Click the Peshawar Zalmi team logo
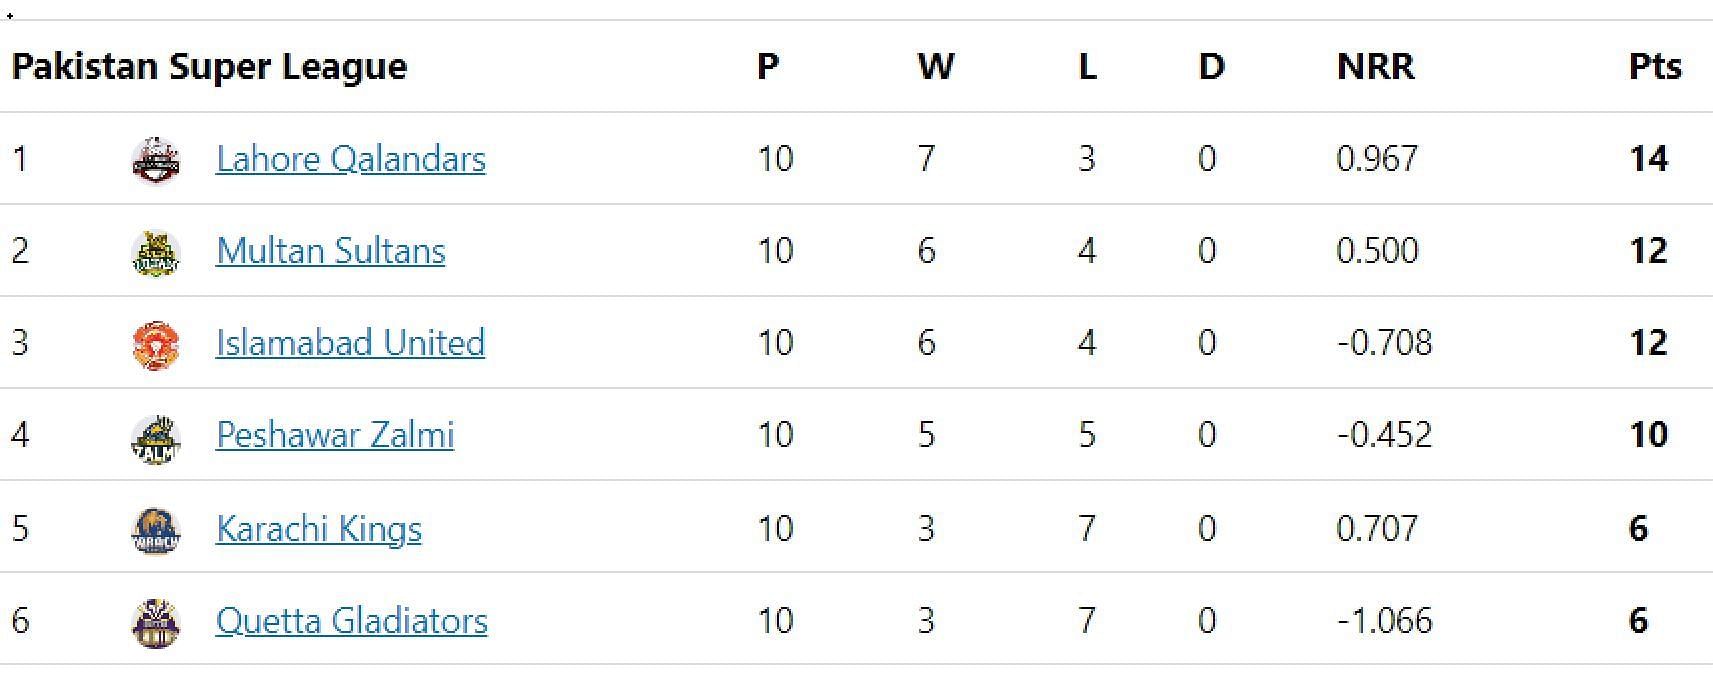Viewport: 1713px width, 681px height. (156, 437)
